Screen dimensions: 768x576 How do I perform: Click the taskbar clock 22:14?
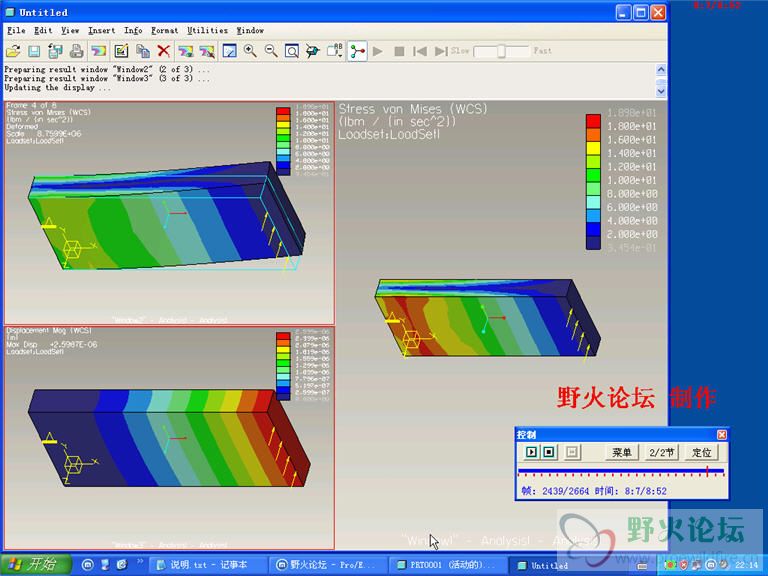click(x=746, y=565)
